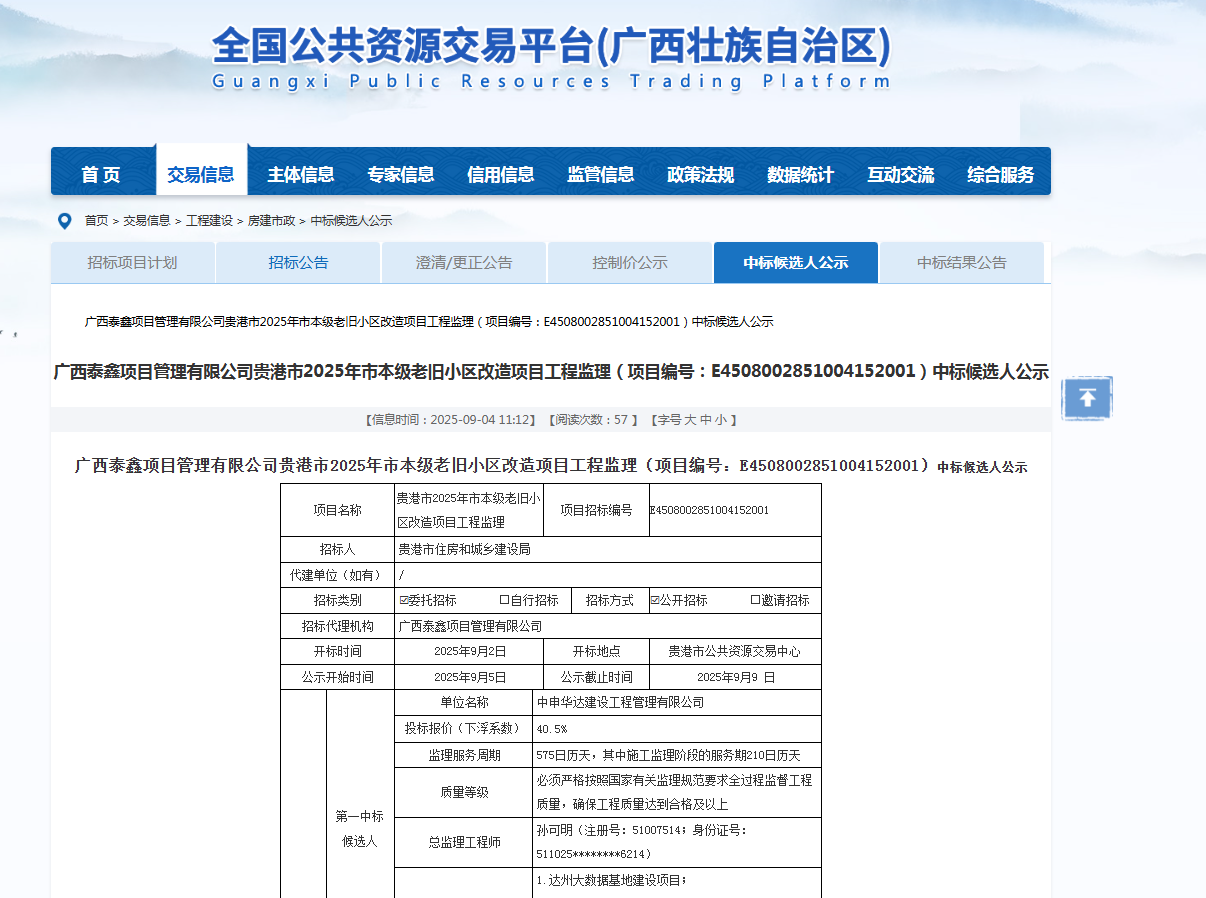Set font size to 小
Viewport: 1206px width, 898px height.
(x=722, y=420)
